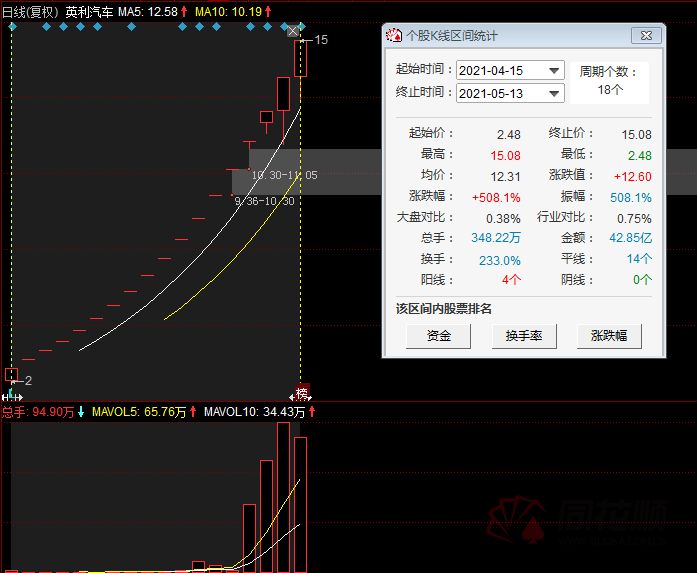Click the MAVOL10: 34.43万 readout
The height and width of the screenshot is (573, 697).
(254, 412)
